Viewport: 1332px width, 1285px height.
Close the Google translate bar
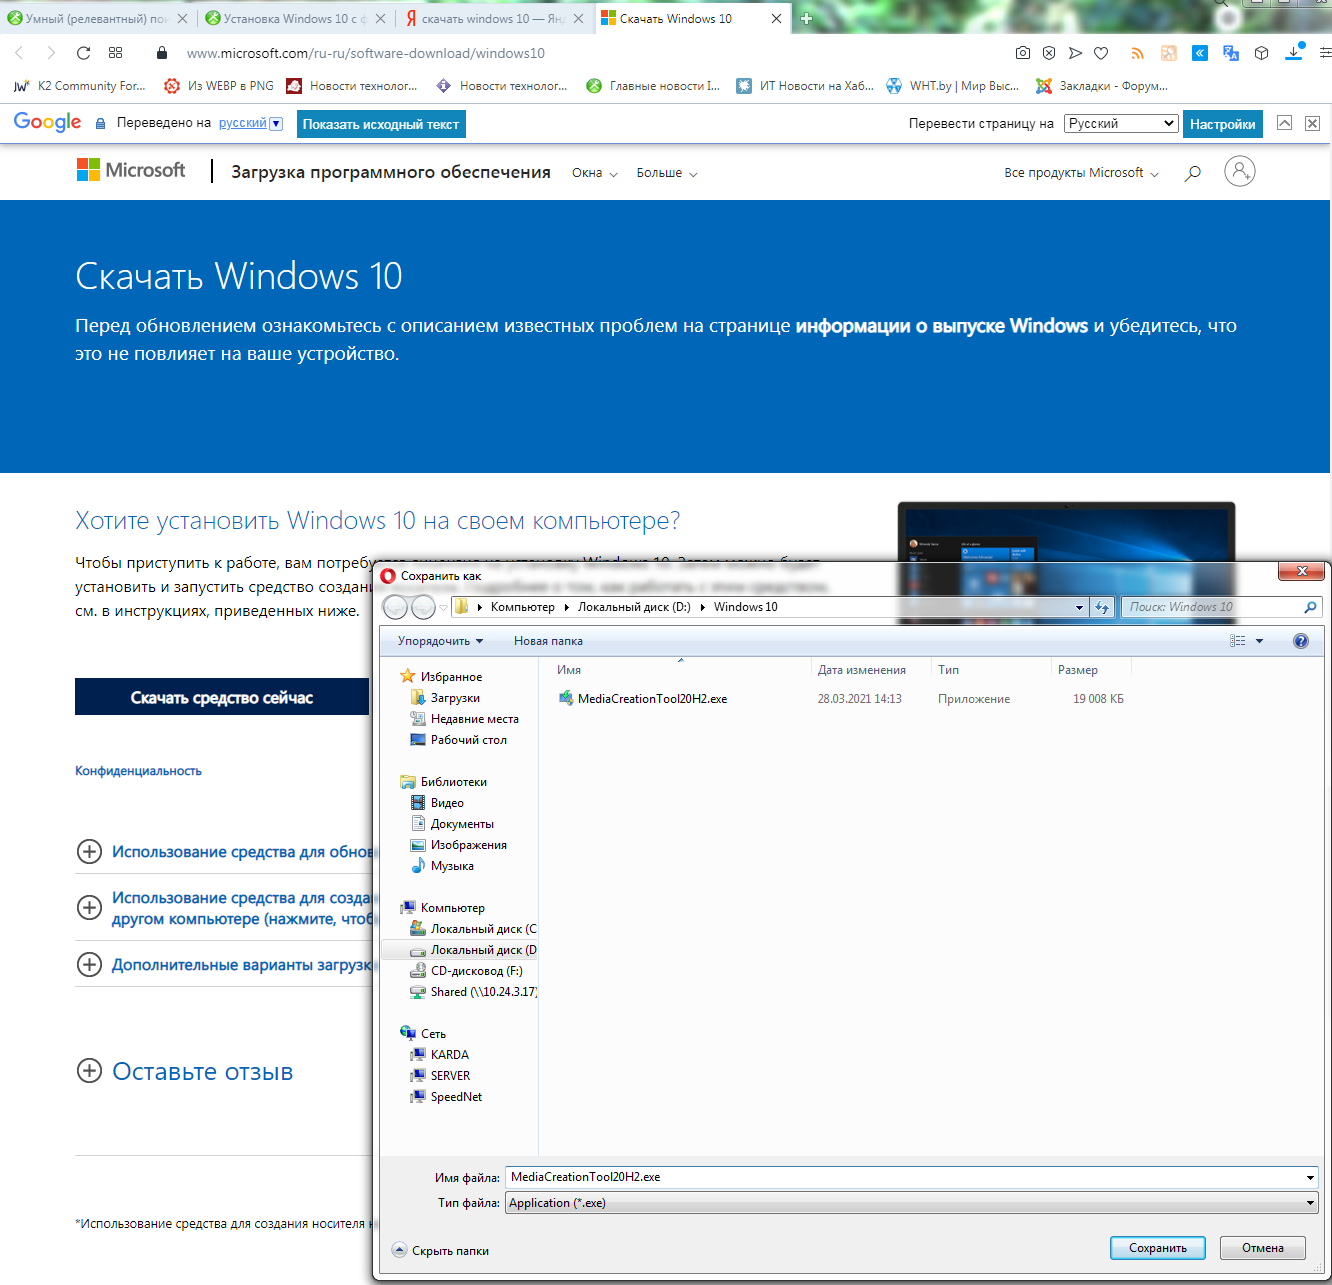click(1312, 123)
